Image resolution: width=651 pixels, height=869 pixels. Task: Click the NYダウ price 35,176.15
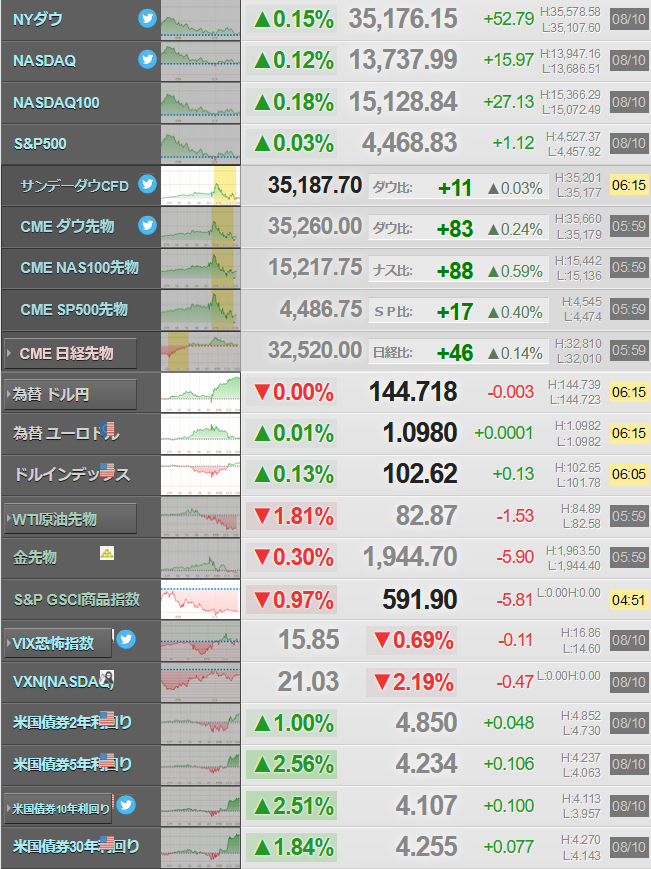[x=403, y=19]
